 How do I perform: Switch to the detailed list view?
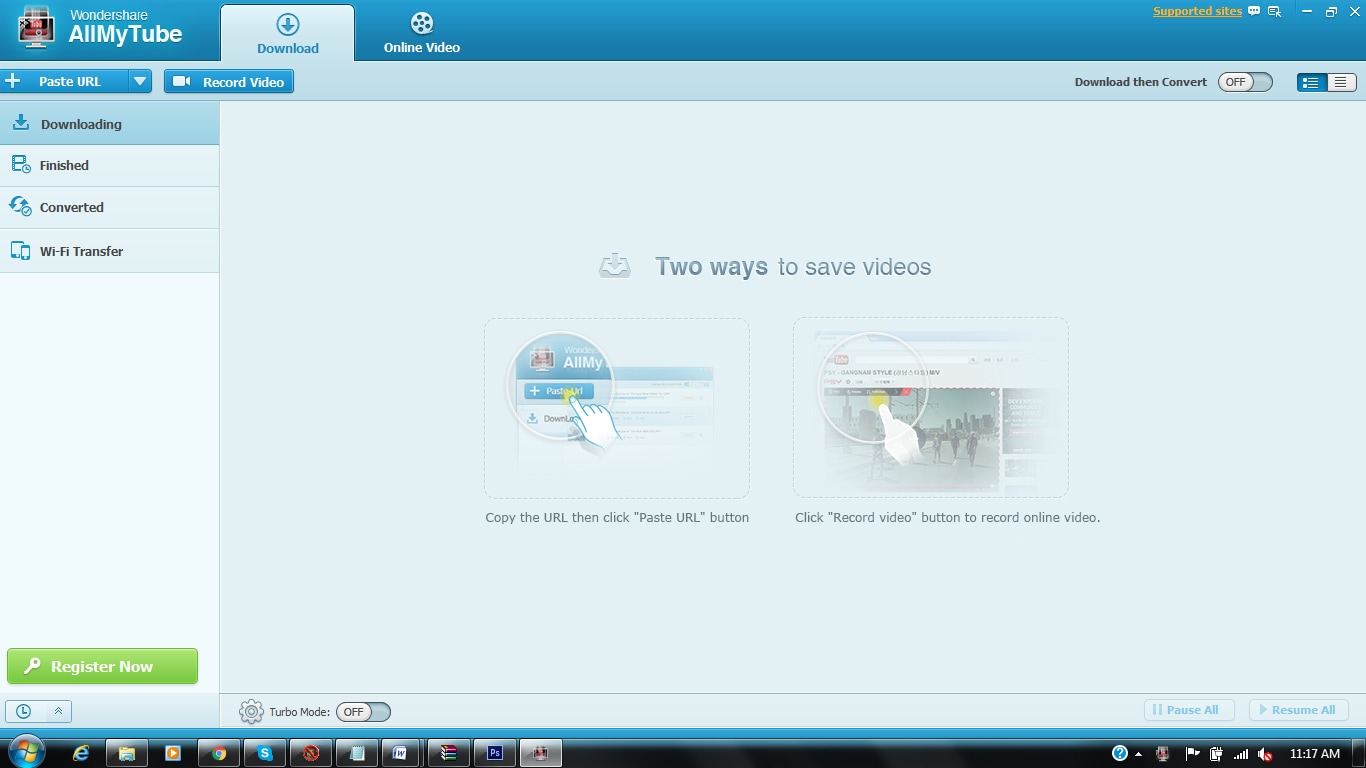(x=1311, y=82)
